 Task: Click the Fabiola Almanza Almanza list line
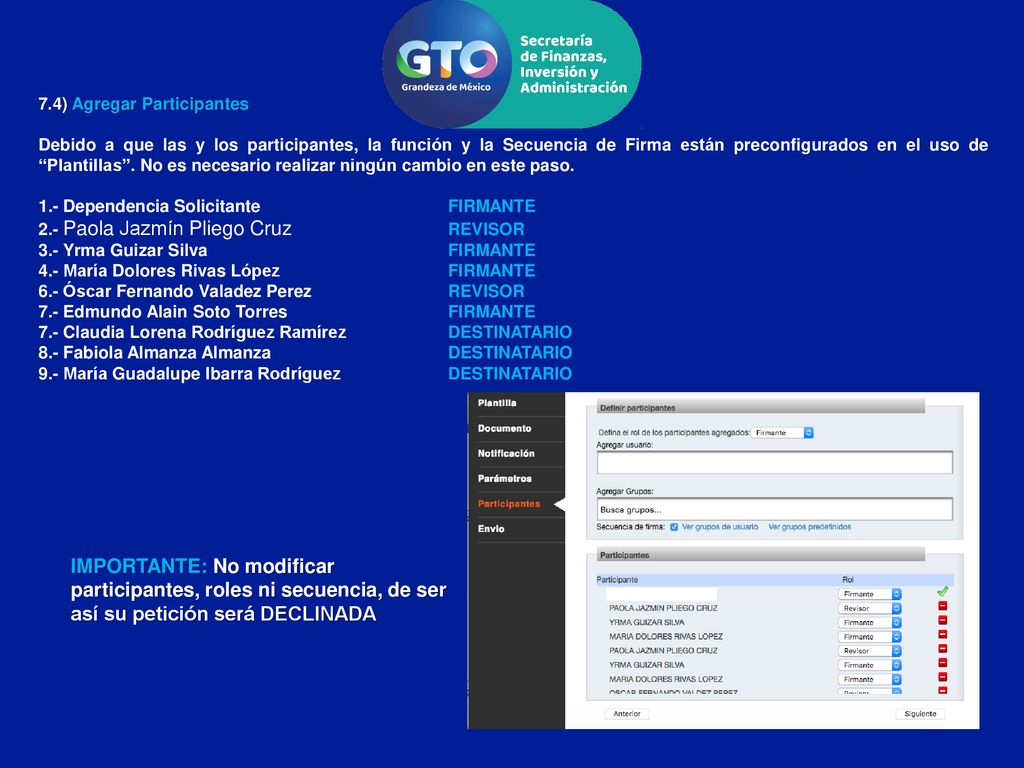154,353
